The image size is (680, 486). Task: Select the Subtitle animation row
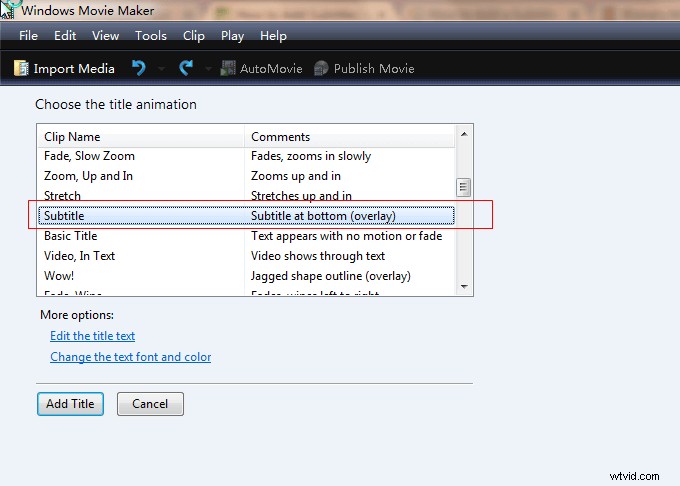coord(246,216)
